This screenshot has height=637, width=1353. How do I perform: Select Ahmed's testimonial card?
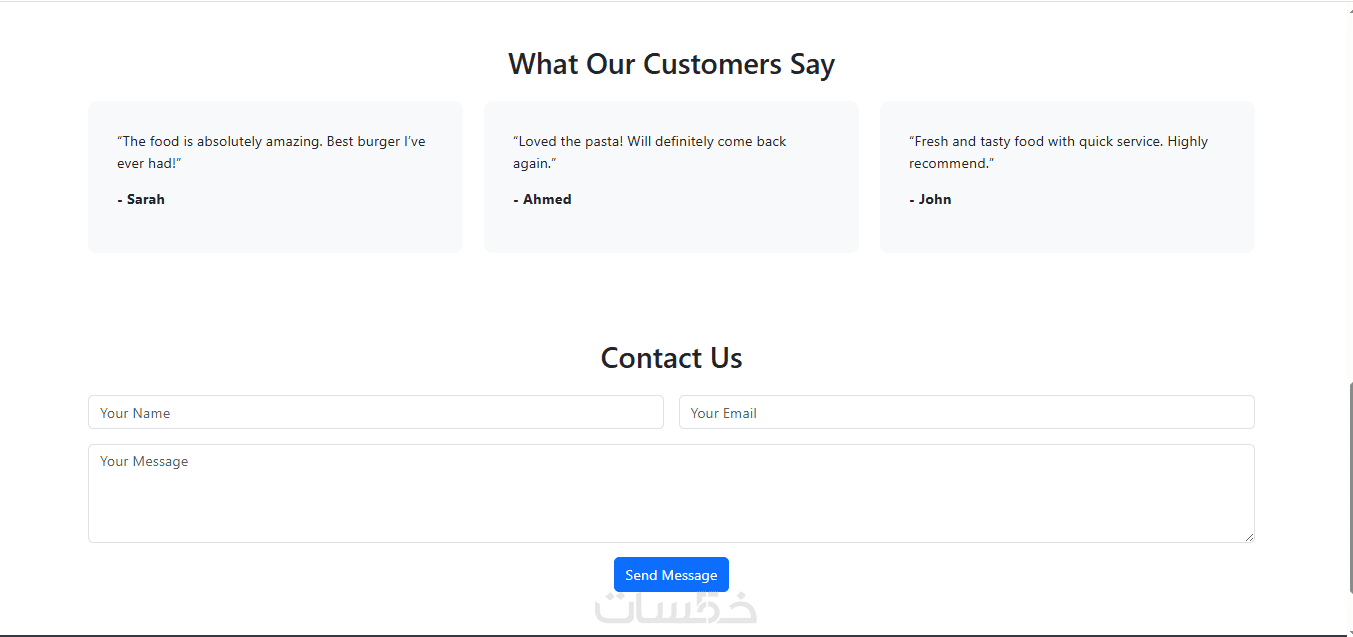tap(671, 230)
